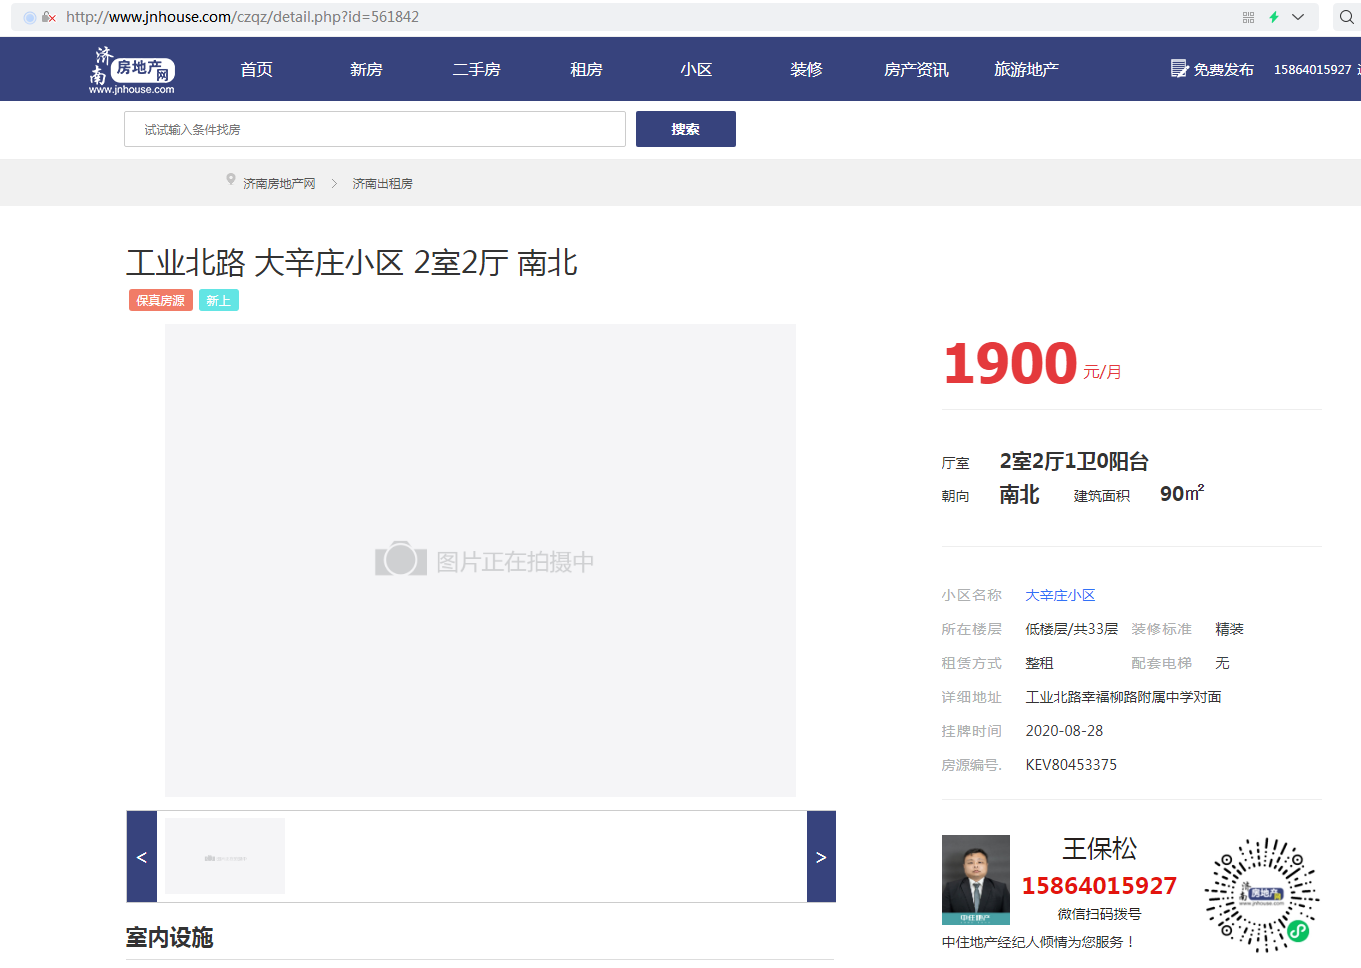The image size is (1361, 968).
Task: Show next photo with right arrow
Action: [821, 857]
